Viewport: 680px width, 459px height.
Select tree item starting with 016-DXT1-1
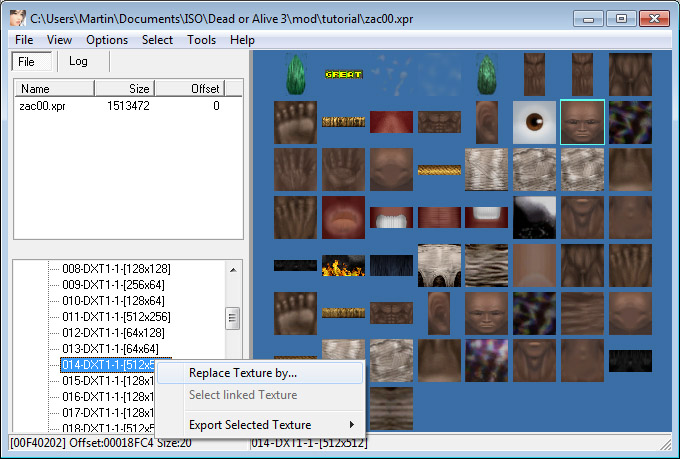[x=108, y=397]
